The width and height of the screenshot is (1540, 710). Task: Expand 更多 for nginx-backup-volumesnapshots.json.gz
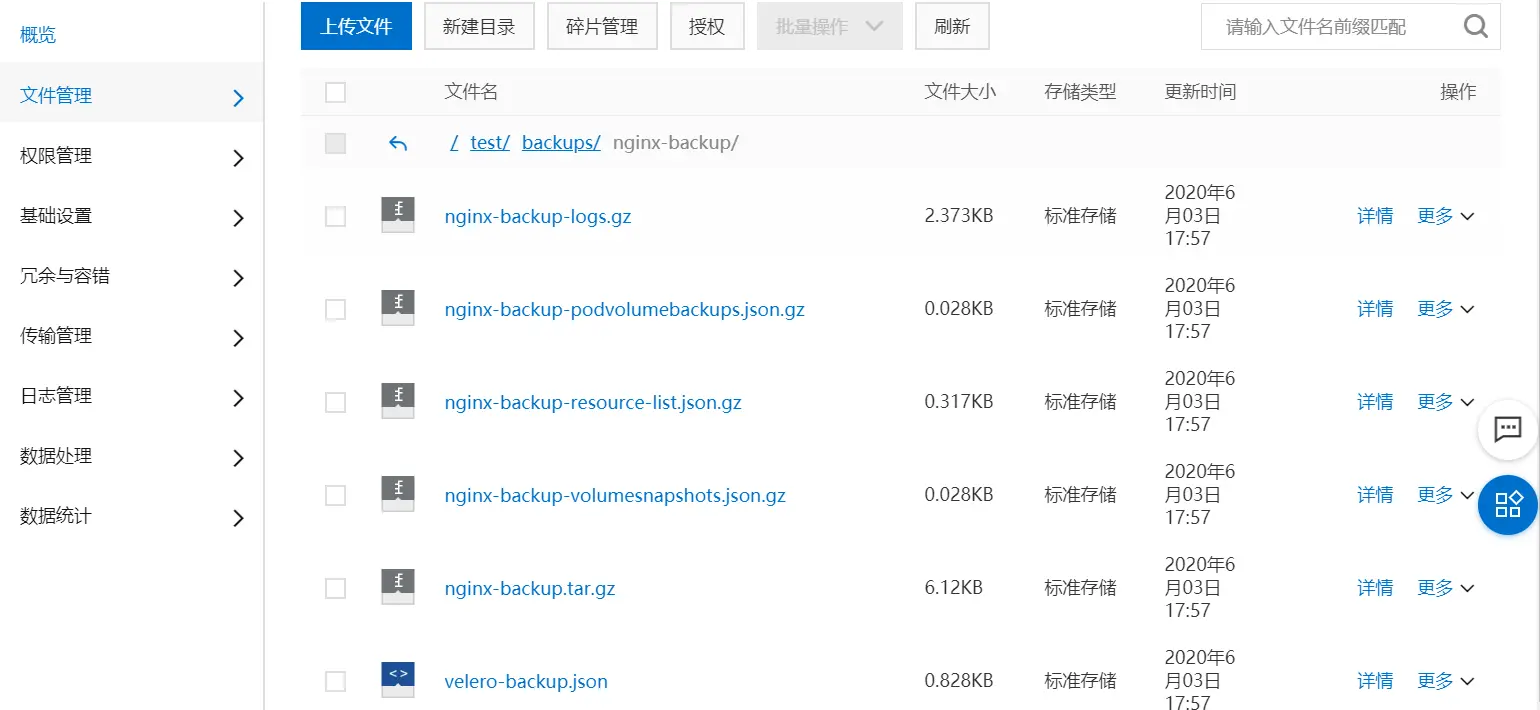point(1446,494)
